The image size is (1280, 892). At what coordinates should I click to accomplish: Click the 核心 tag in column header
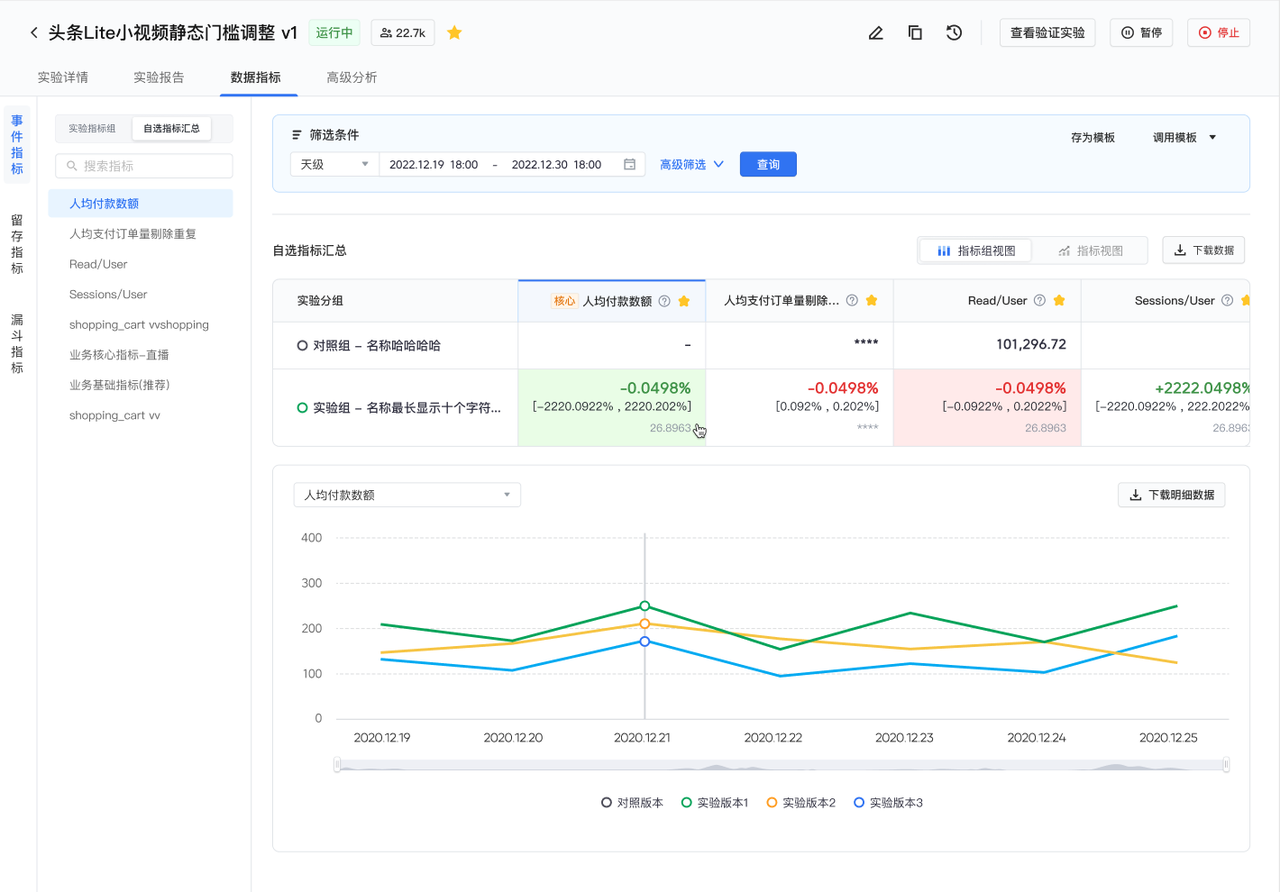click(x=564, y=301)
